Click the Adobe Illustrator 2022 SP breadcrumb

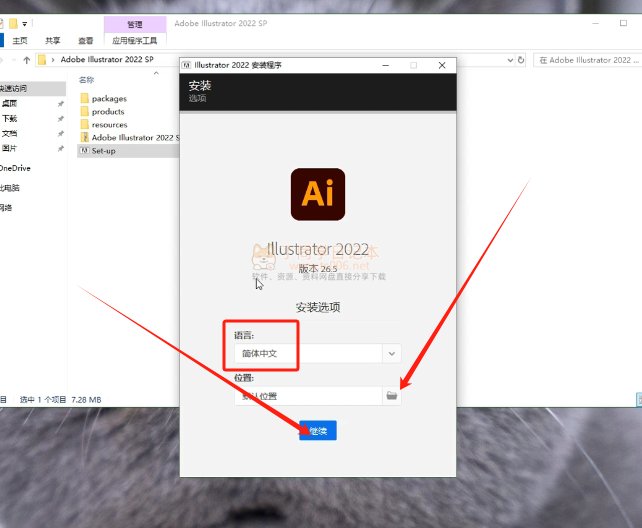107,59
